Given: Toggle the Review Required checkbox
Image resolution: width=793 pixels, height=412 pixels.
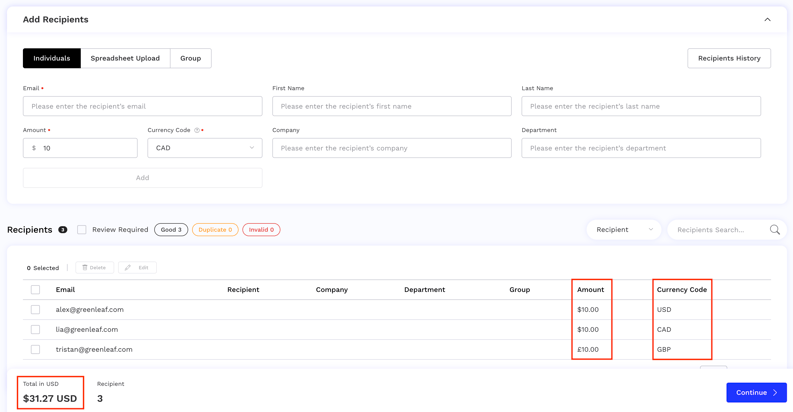Looking at the screenshot, I should click(x=82, y=230).
